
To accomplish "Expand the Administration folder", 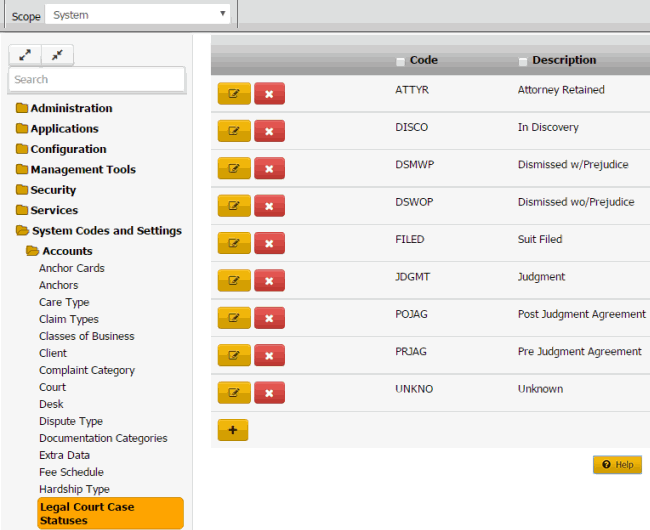I will click(x=71, y=108).
